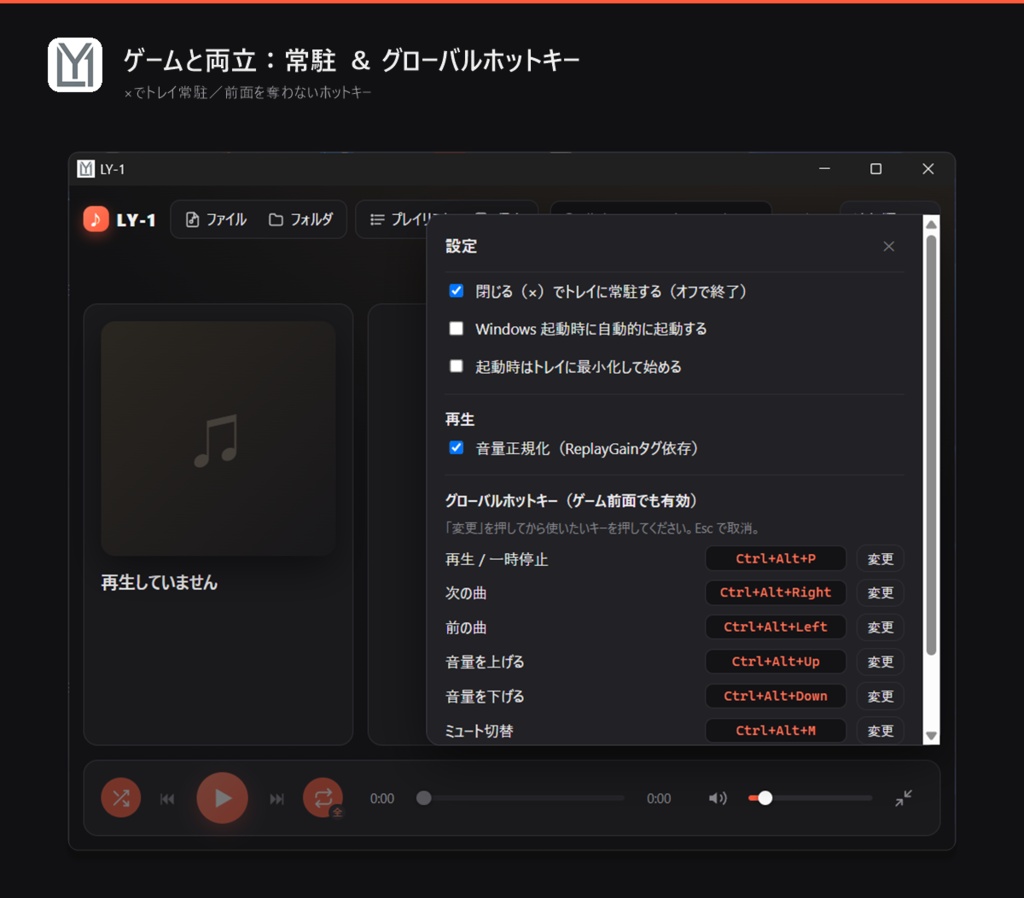Click the グローバルホットキー section heading

(571, 501)
